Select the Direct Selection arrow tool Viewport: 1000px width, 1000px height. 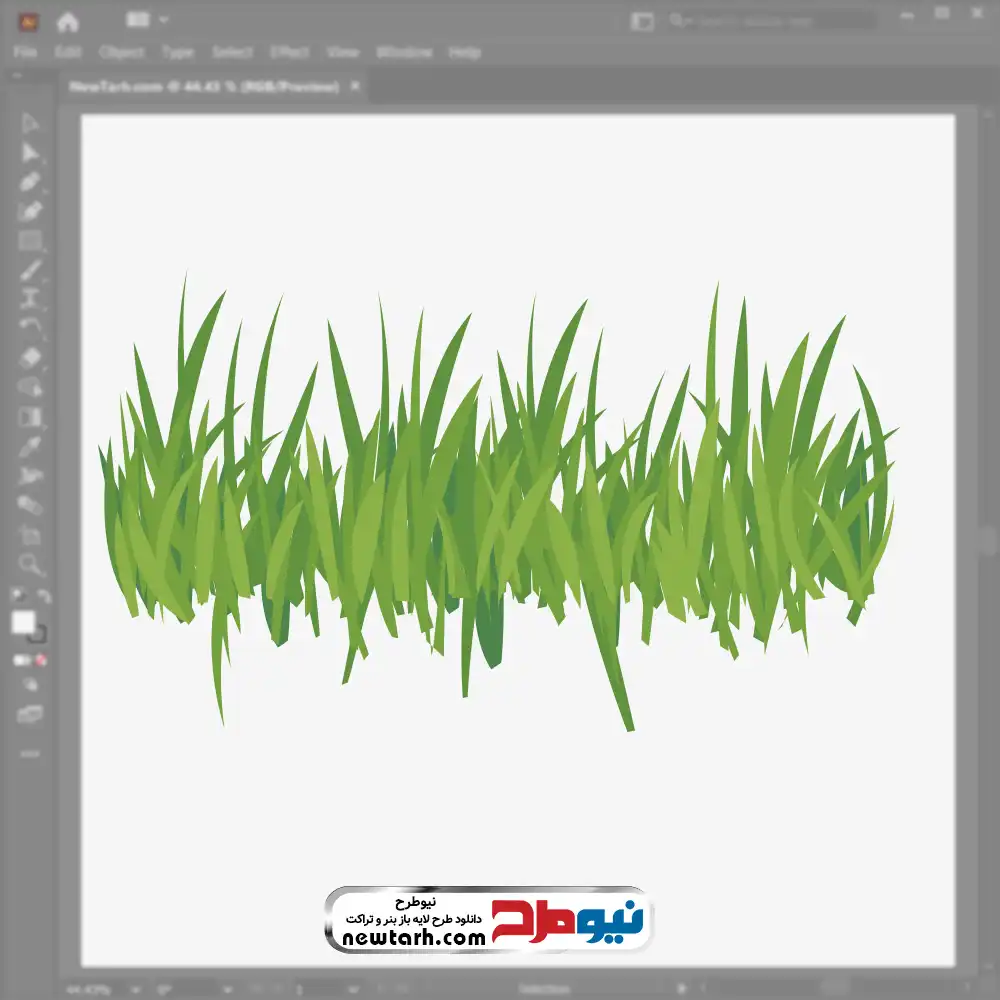coord(29,153)
